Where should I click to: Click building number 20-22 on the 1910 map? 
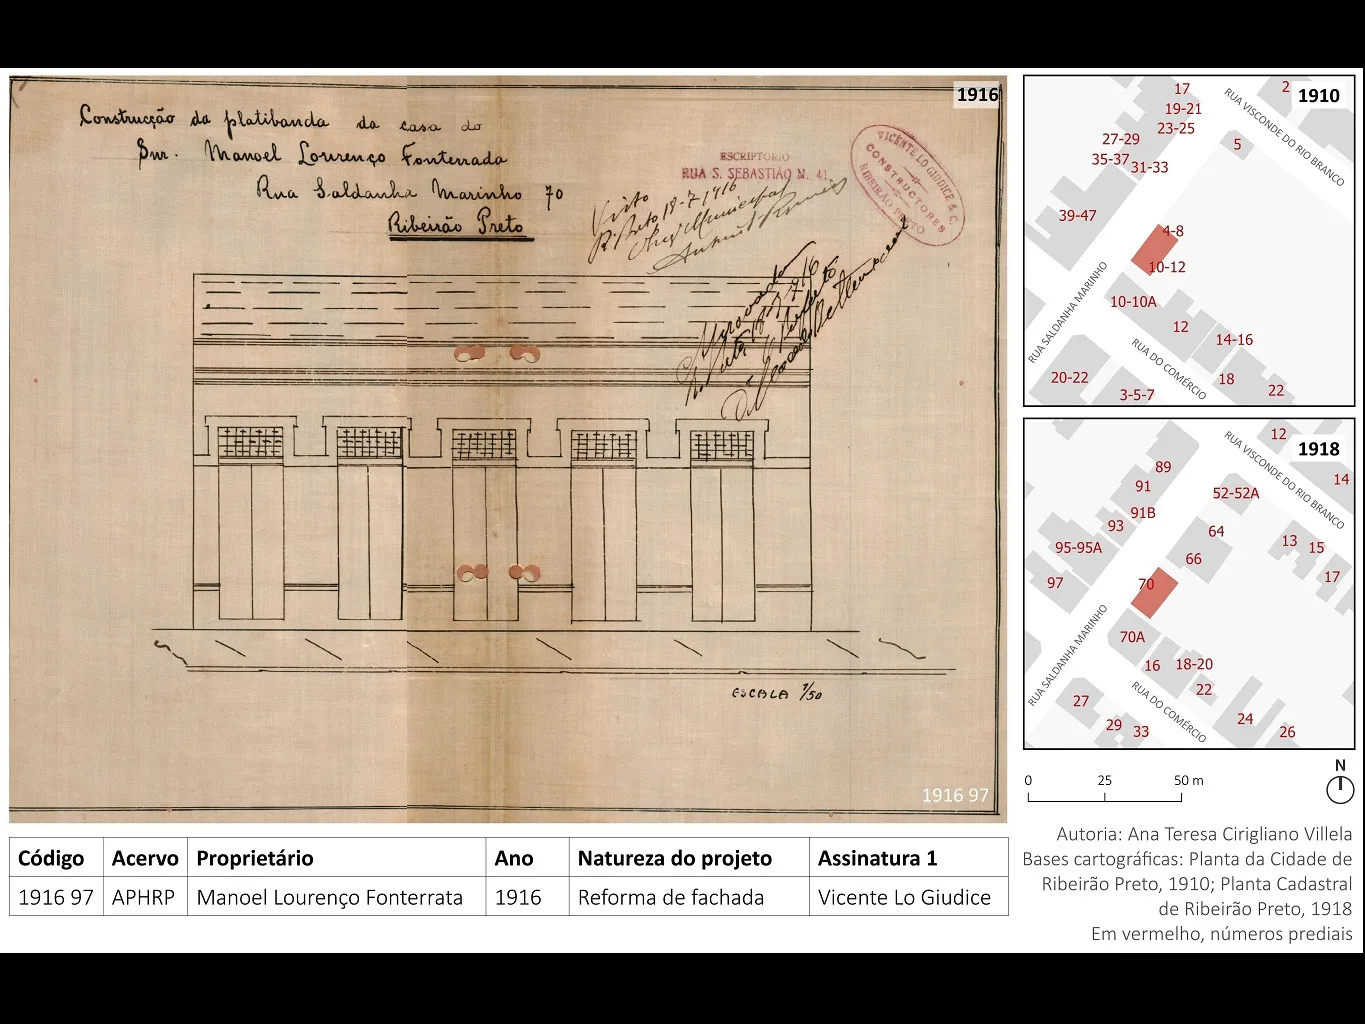tap(1069, 377)
